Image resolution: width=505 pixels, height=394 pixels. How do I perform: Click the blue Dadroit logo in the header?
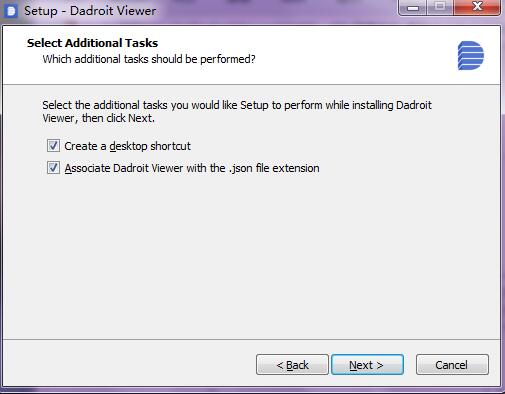tap(471, 55)
